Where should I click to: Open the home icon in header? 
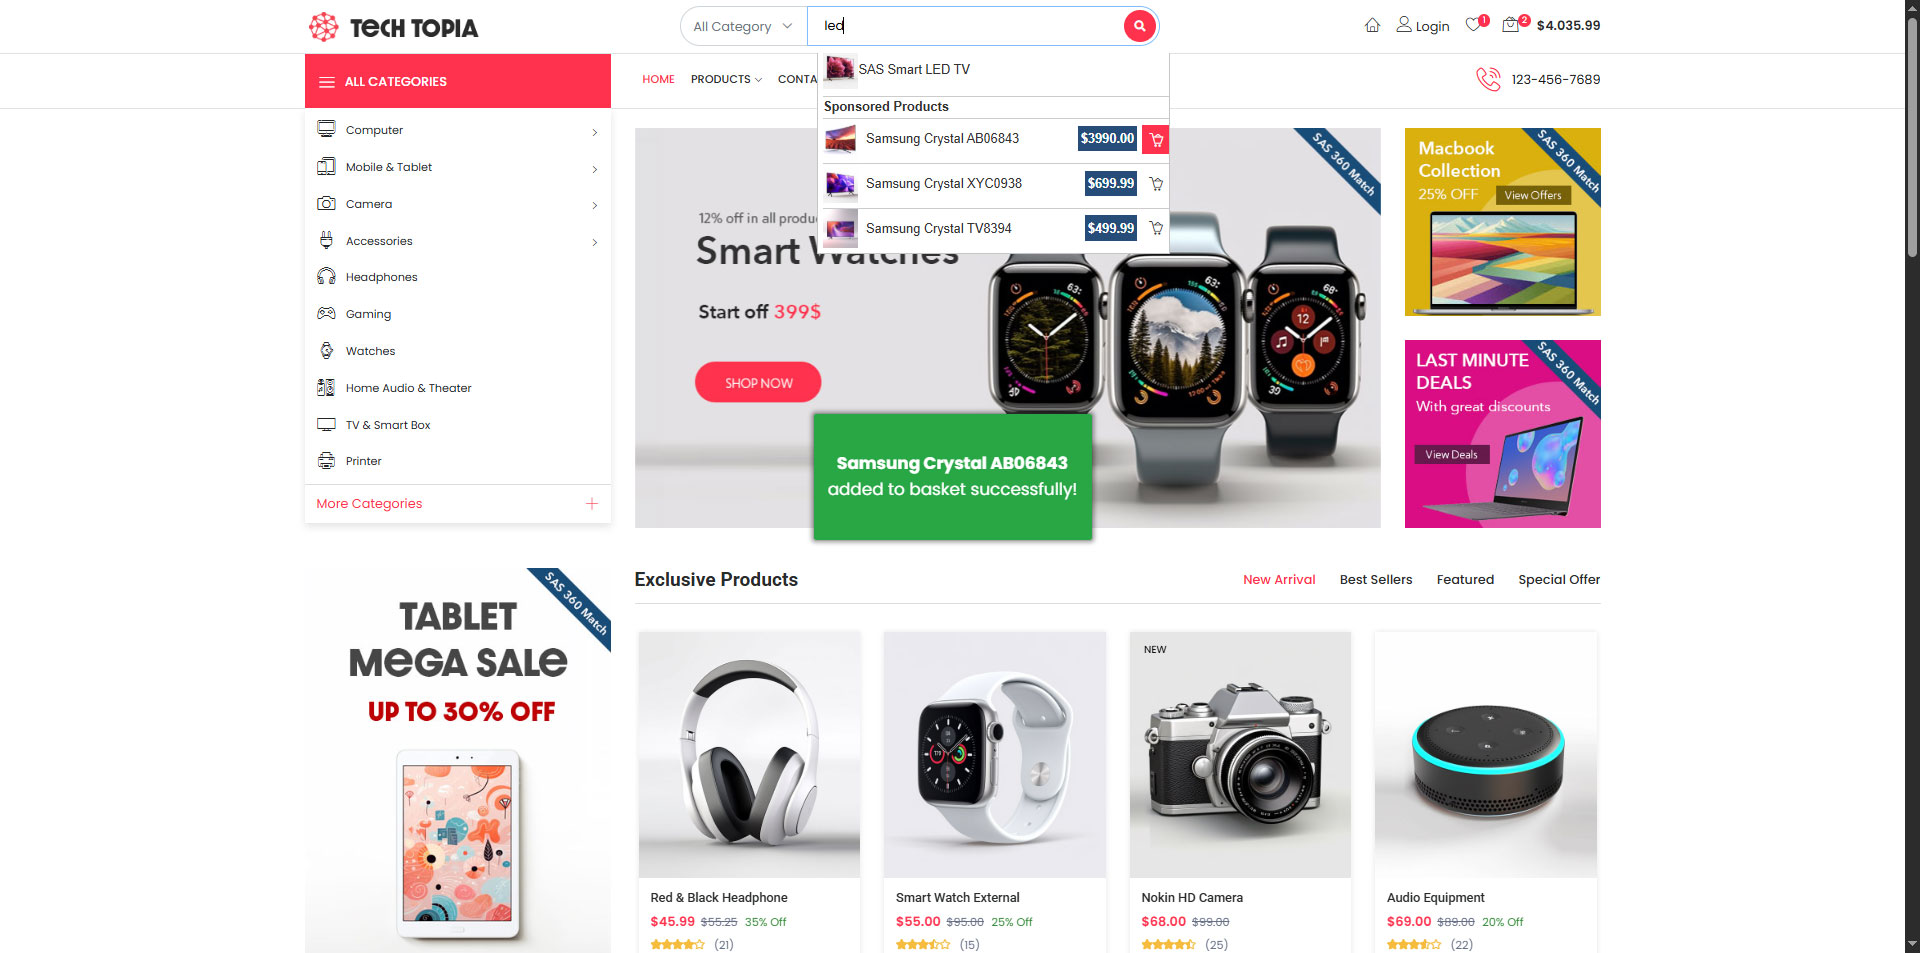1372,25
